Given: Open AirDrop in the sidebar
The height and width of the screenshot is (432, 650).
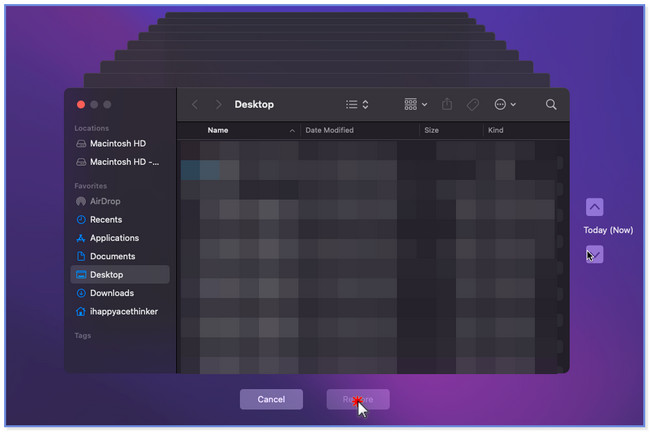Looking at the screenshot, I should [x=105, y=201].
